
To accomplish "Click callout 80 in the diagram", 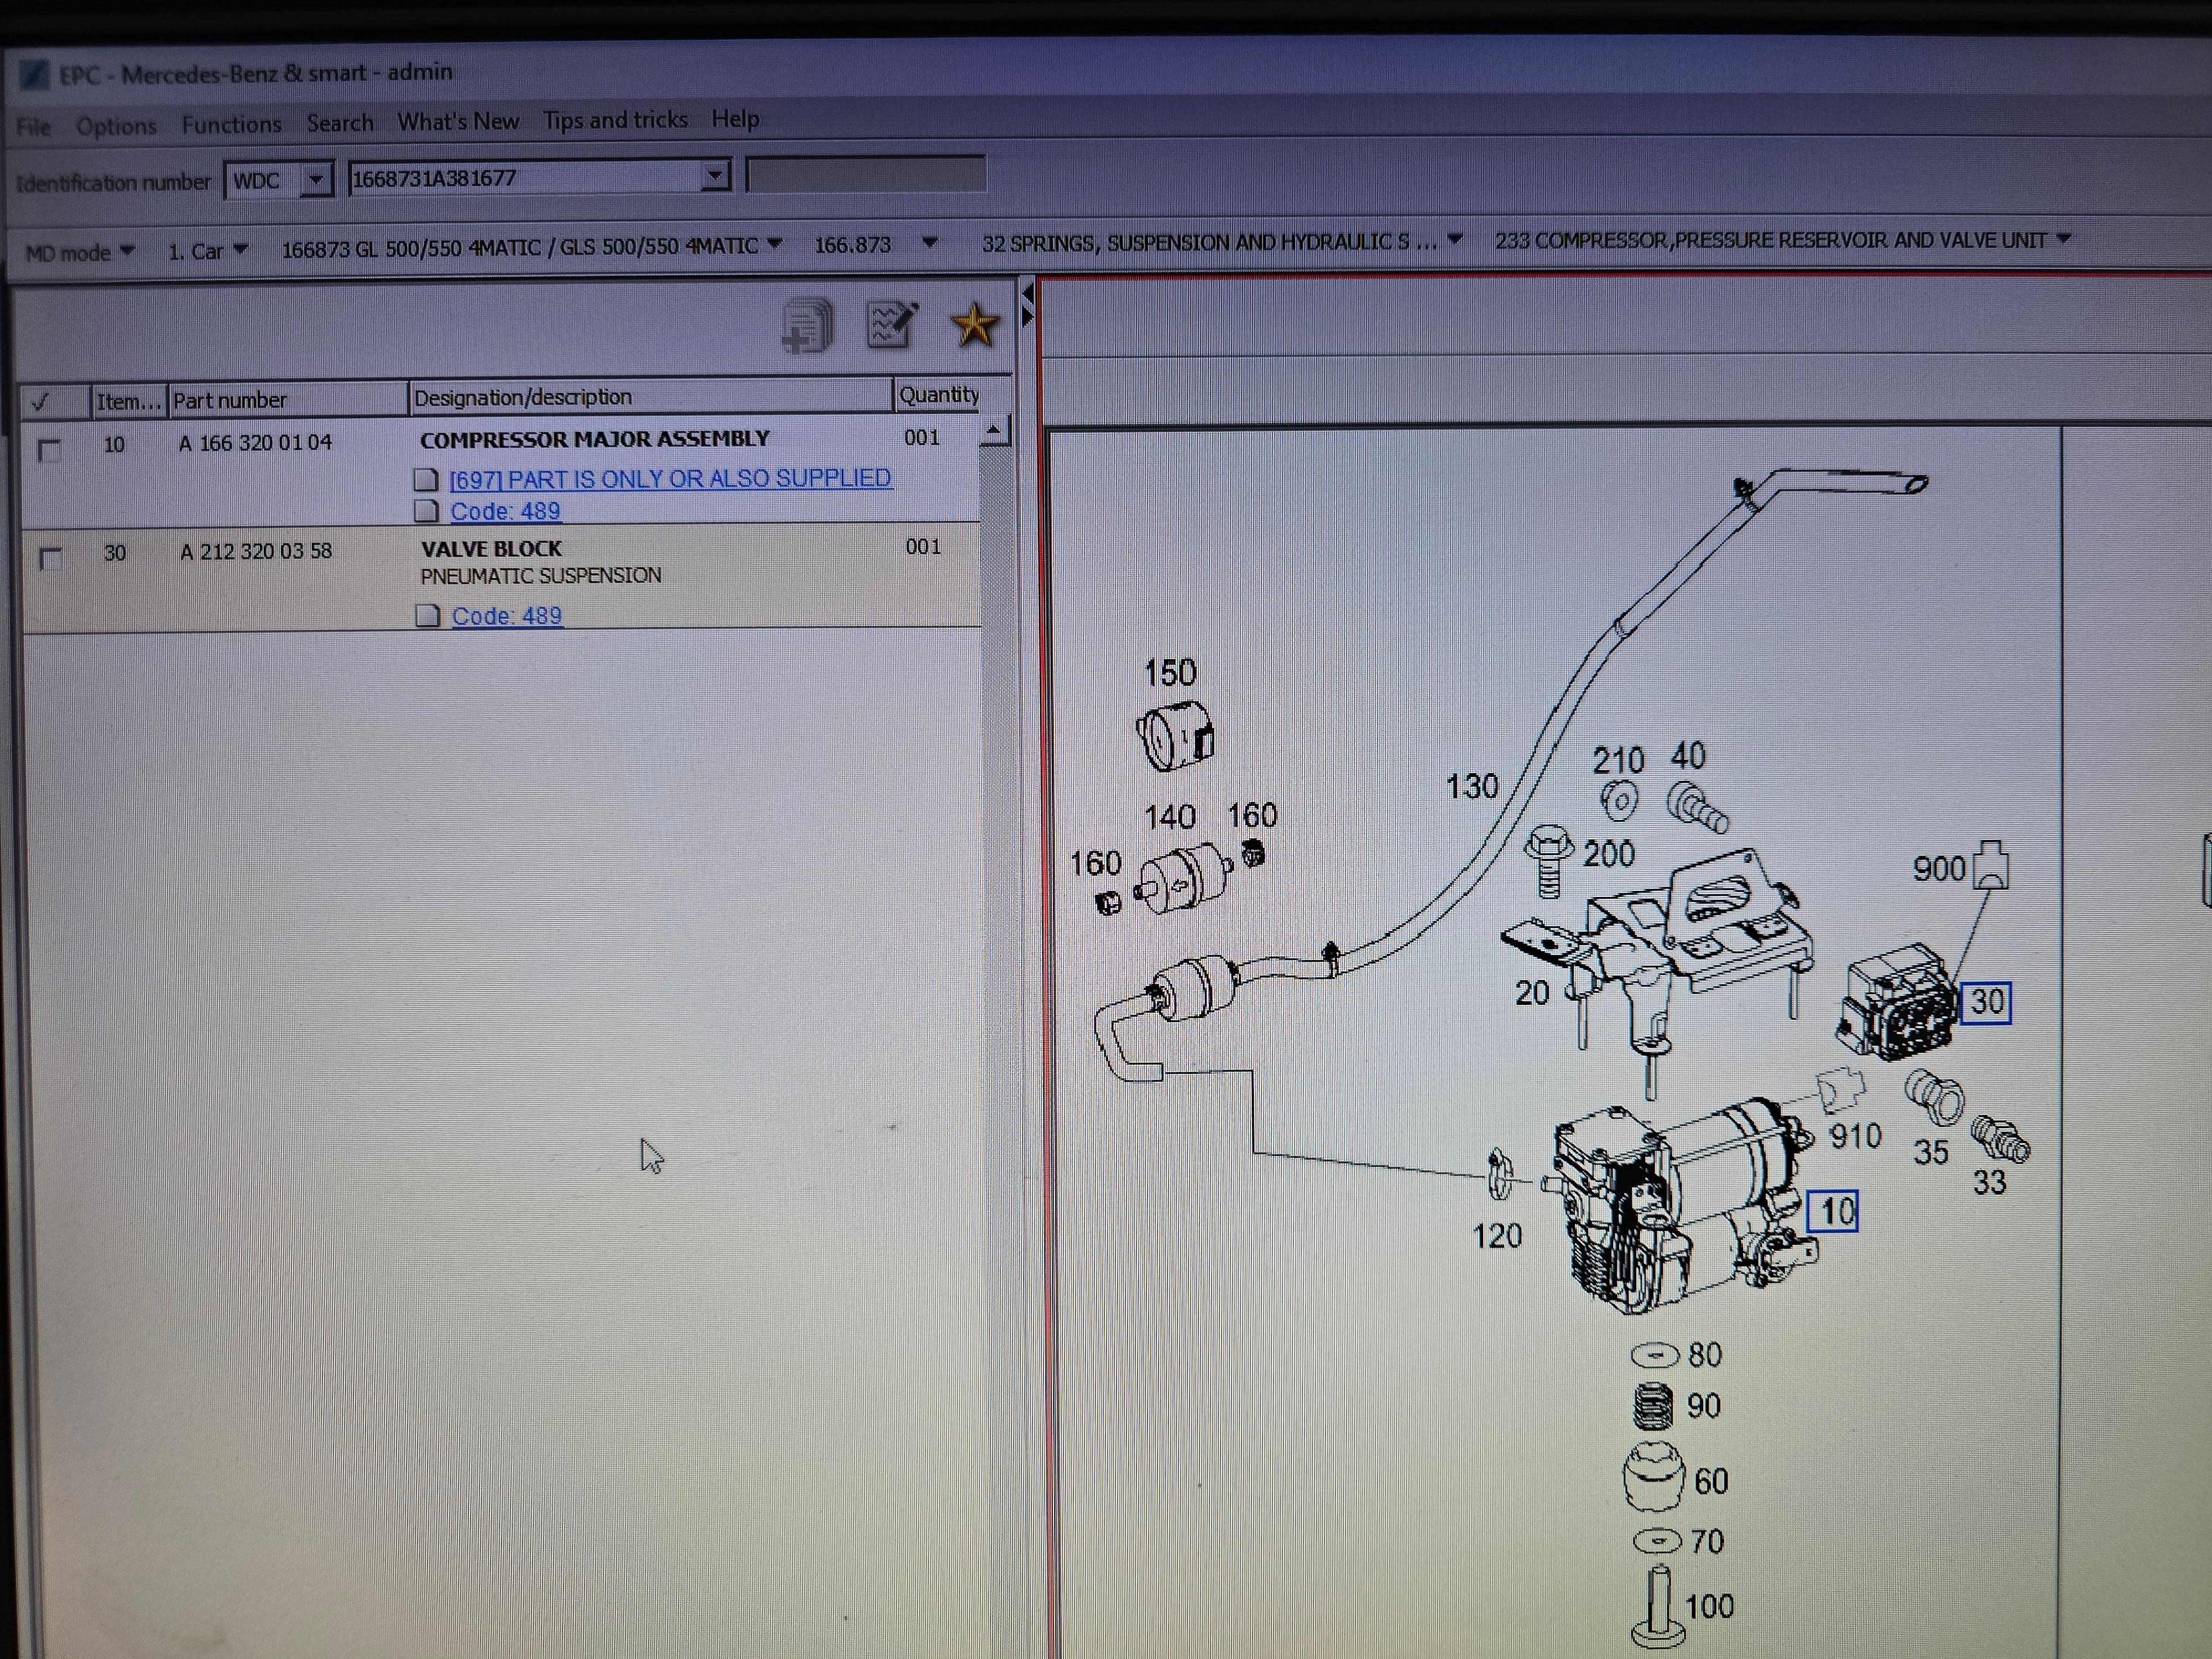I will (1705, 1355).
